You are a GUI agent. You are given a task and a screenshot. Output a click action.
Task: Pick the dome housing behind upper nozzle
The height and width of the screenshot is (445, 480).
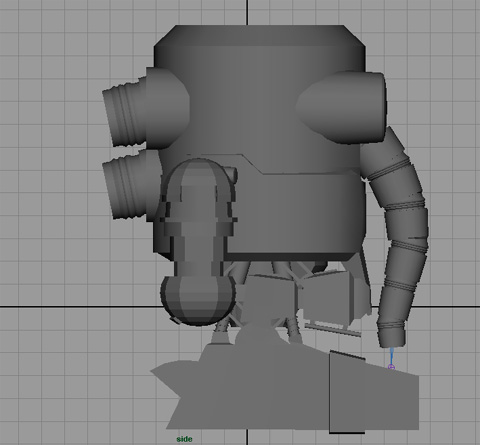coord(167,108)
